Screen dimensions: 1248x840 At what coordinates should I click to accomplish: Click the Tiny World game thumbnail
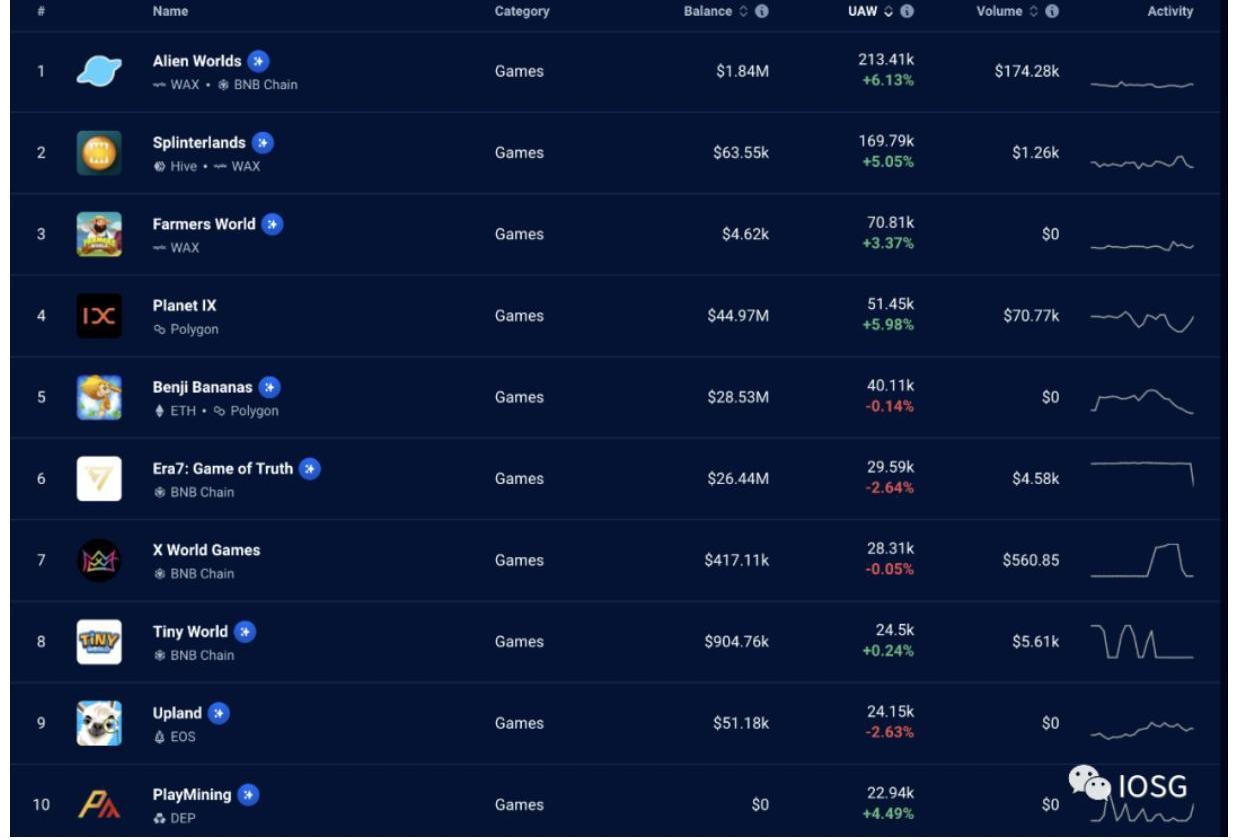(99, 642)
